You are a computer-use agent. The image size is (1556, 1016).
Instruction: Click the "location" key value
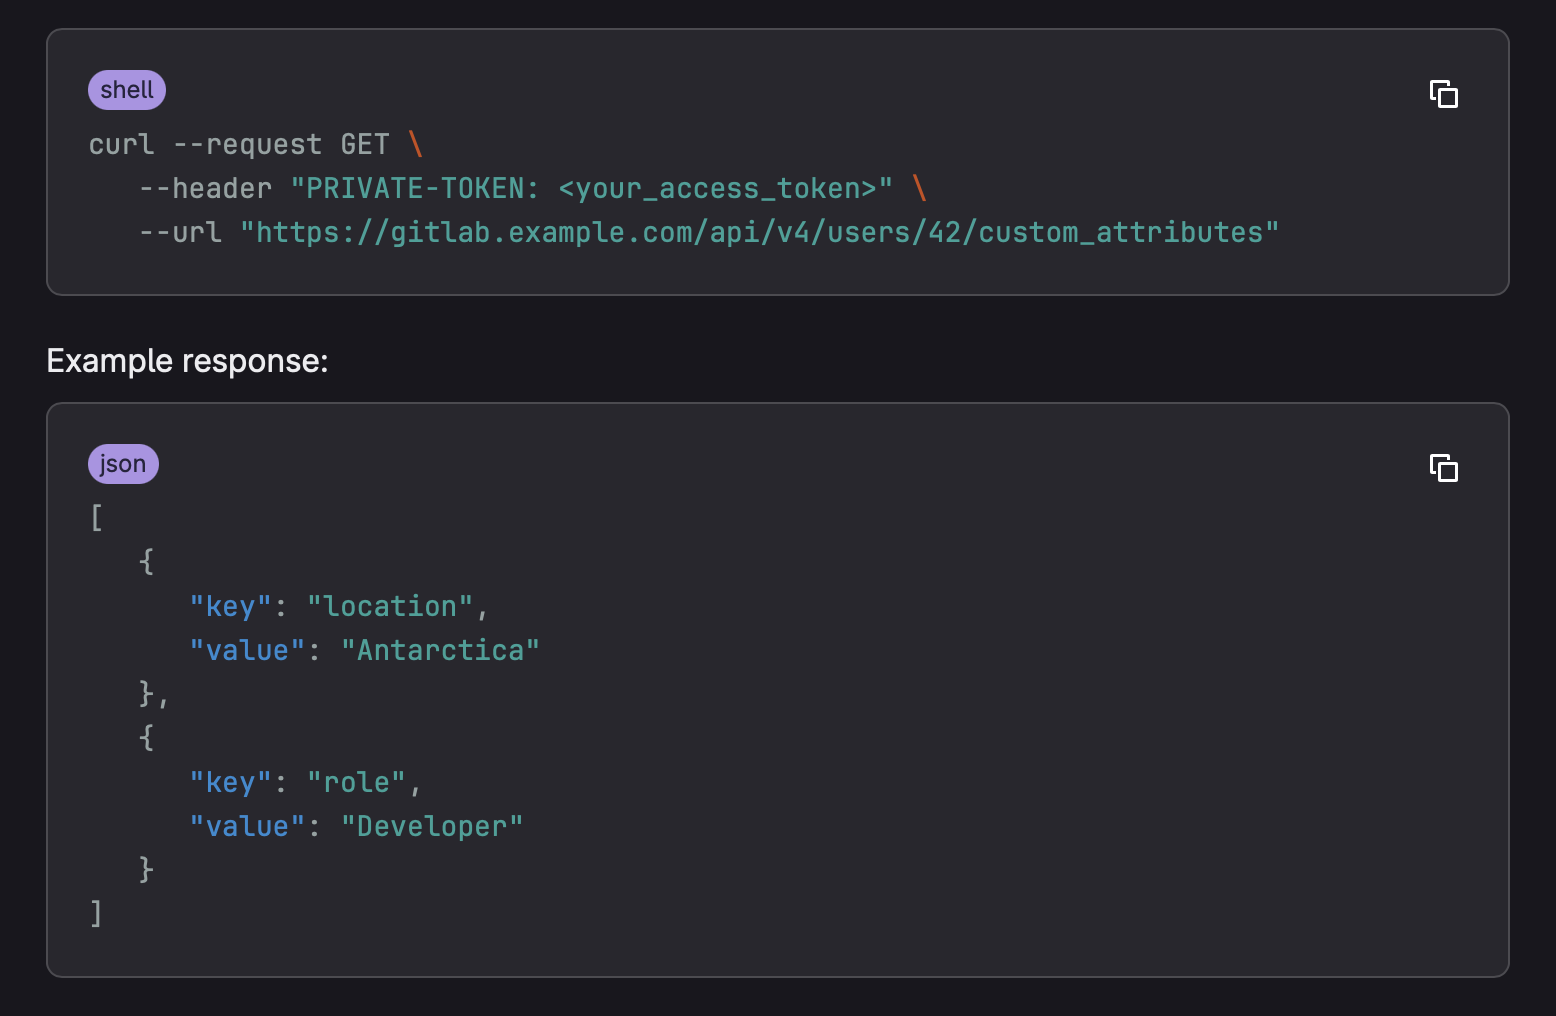tap(390, 606)
